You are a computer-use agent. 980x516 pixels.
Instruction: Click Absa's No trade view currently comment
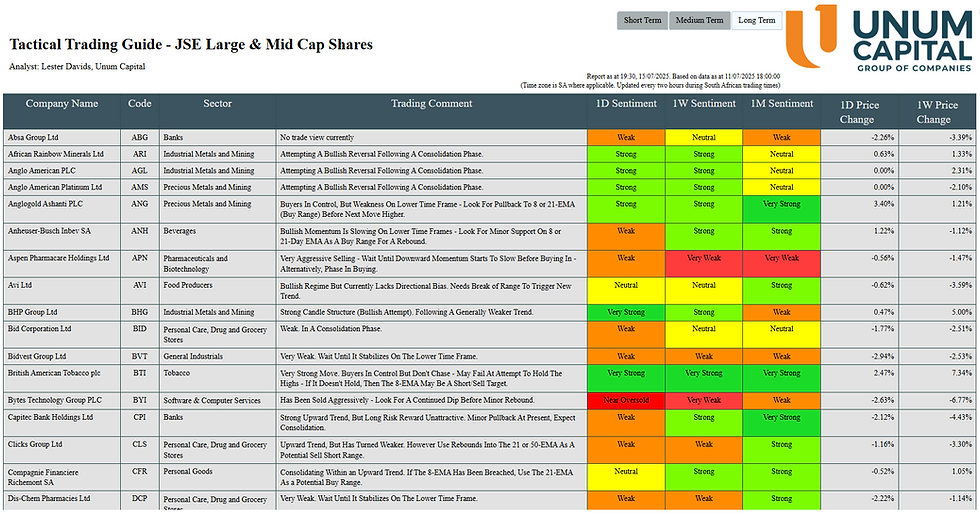(x=317, y=137)
